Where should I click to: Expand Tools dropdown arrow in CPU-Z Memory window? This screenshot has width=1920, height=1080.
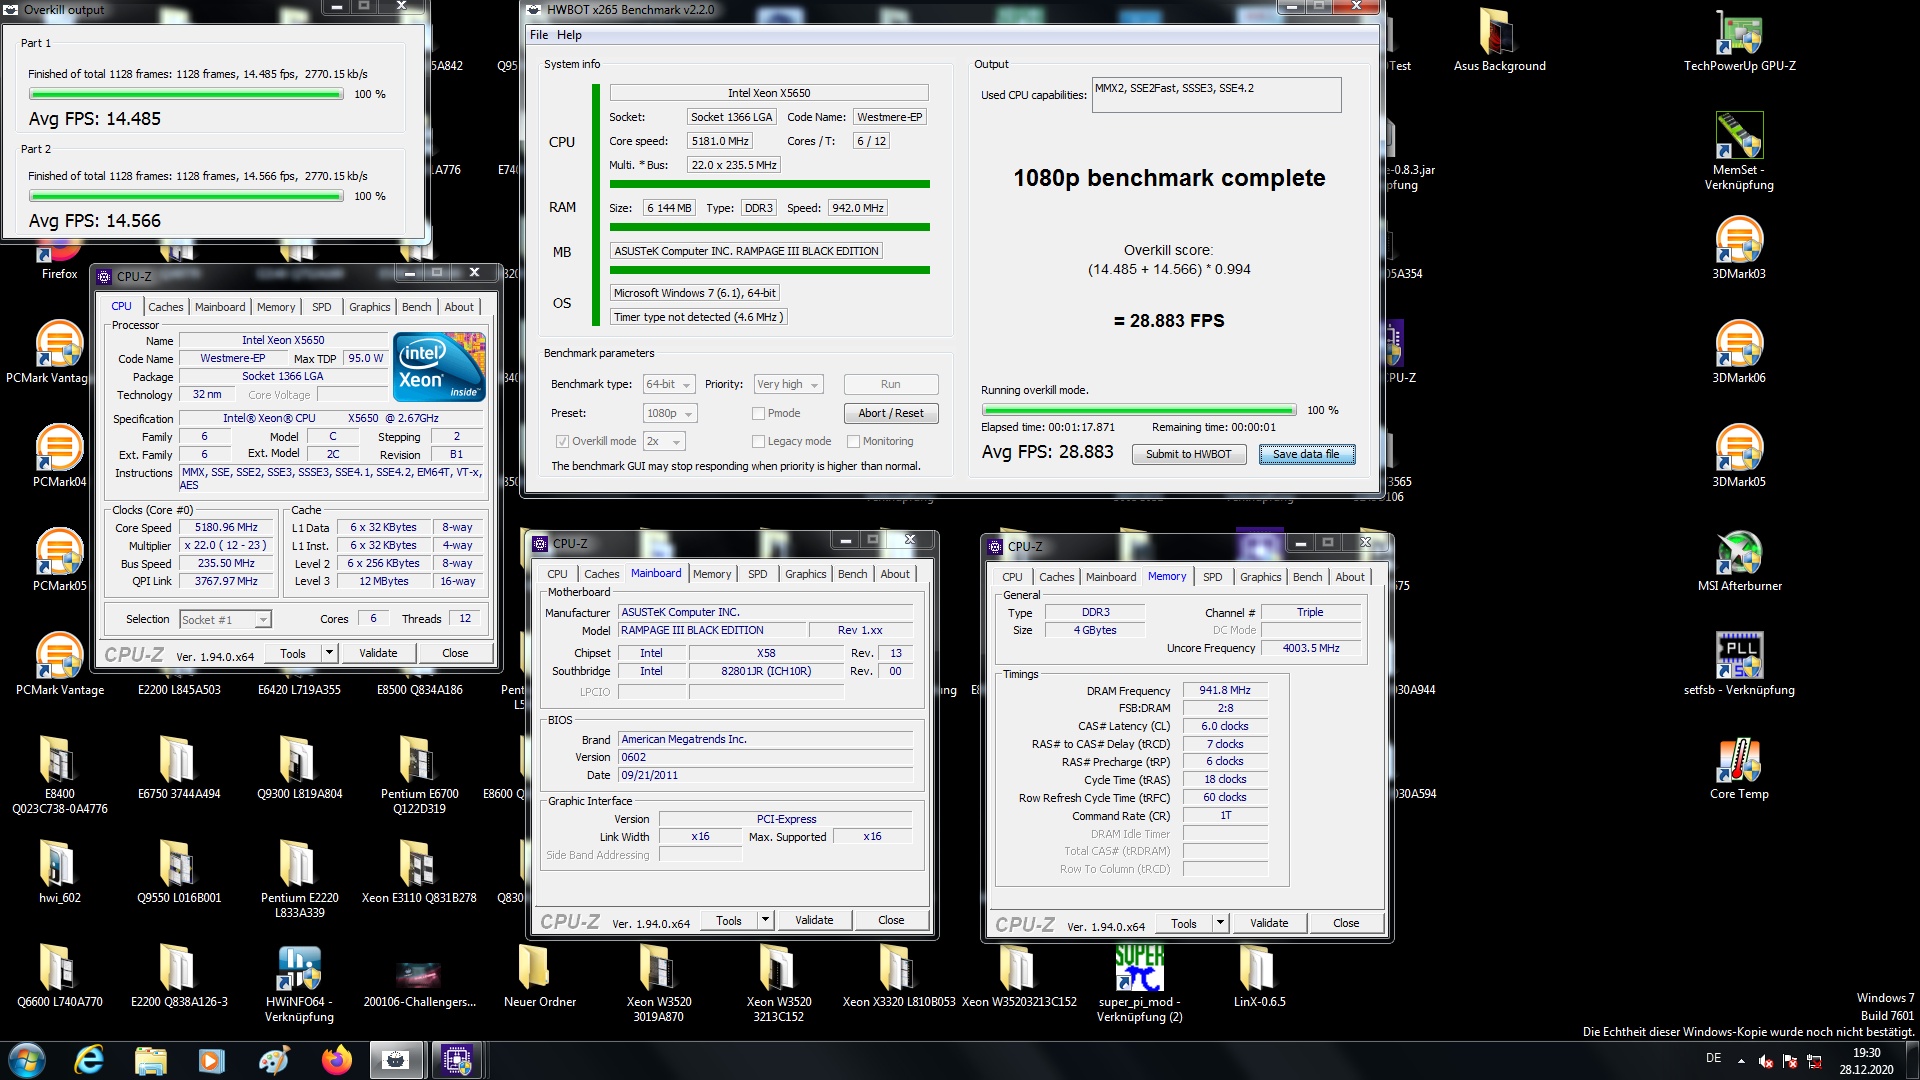pos(1220,923)
